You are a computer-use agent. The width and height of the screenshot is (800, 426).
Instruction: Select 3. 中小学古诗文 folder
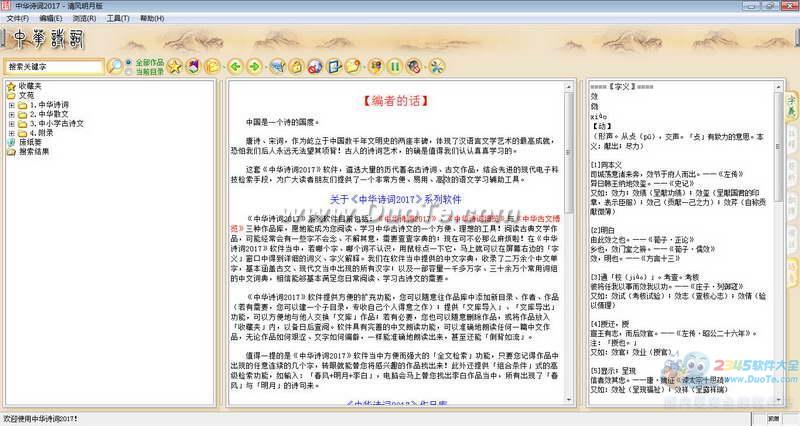57,123
